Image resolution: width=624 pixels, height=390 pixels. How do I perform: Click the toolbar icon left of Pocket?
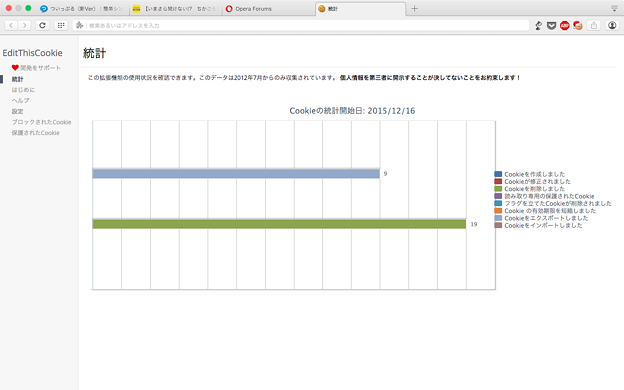(x=538, y=25)
